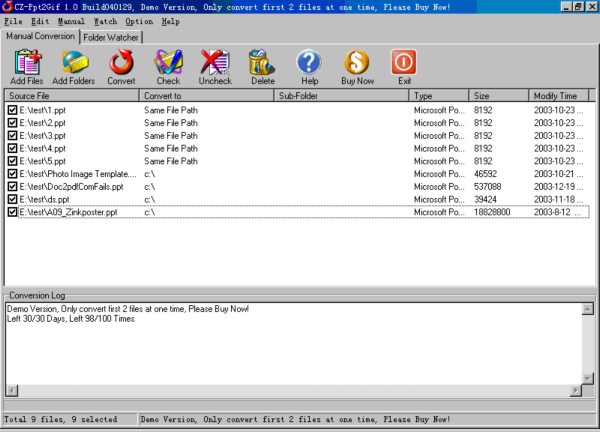Open the File menu
600x432 pixels.
[x=13, y=20]
